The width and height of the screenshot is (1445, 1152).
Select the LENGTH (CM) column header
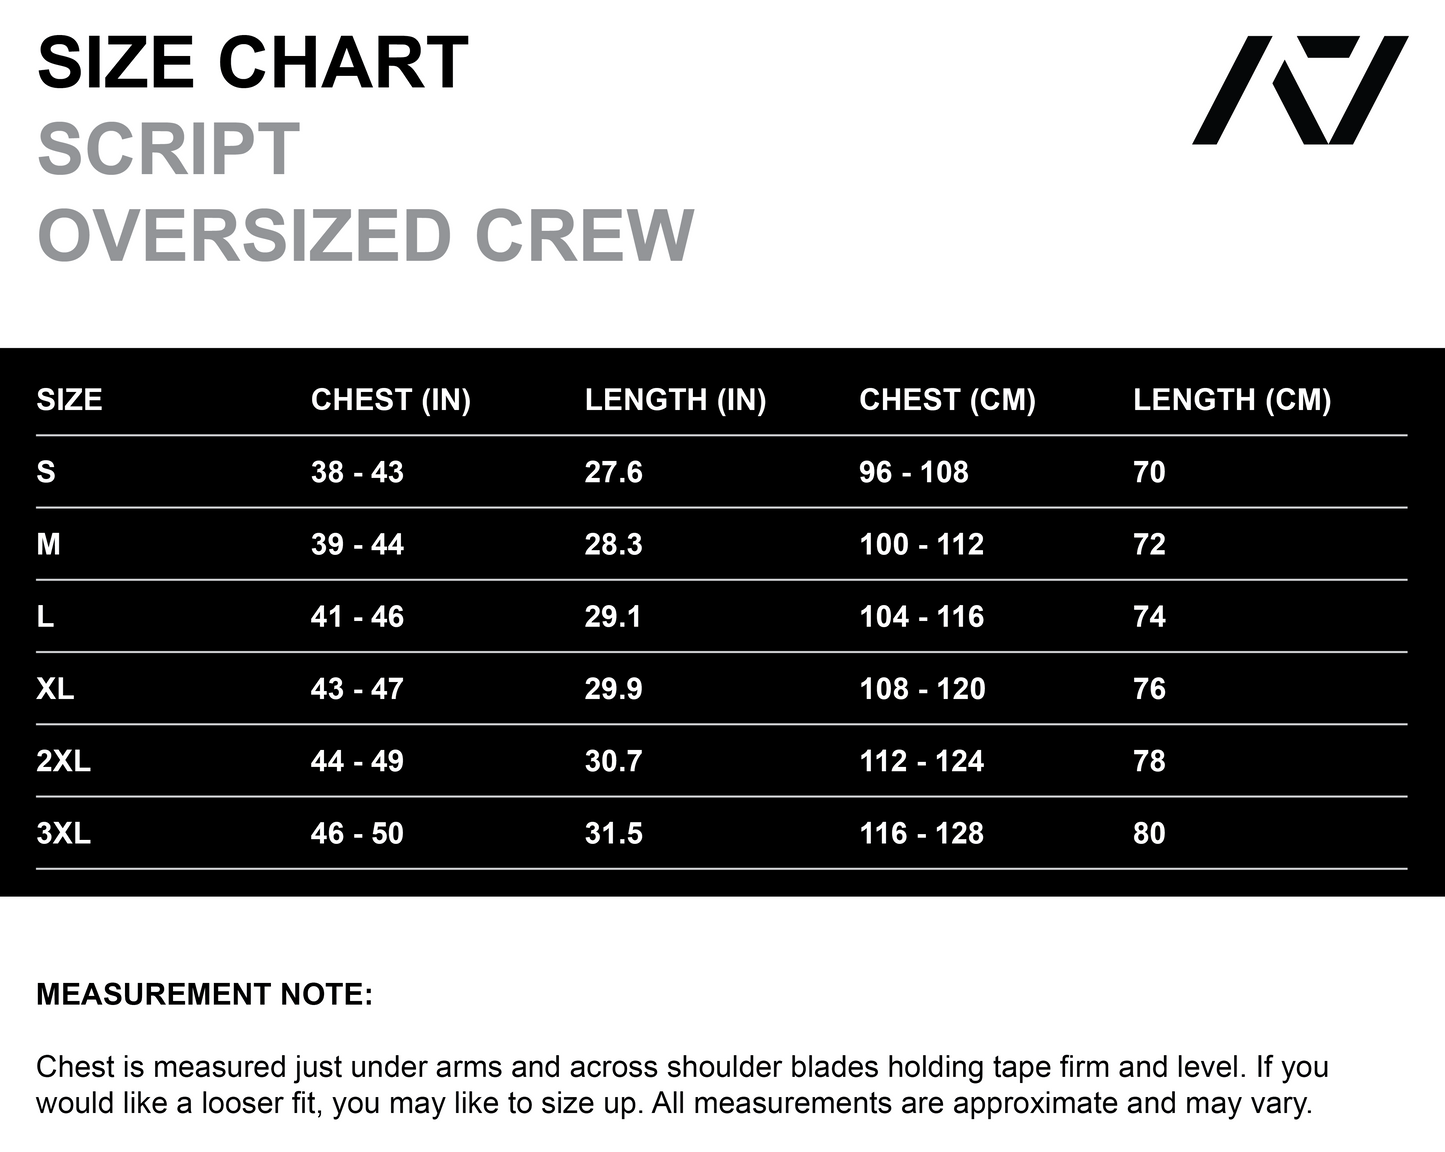(1231, 400)
